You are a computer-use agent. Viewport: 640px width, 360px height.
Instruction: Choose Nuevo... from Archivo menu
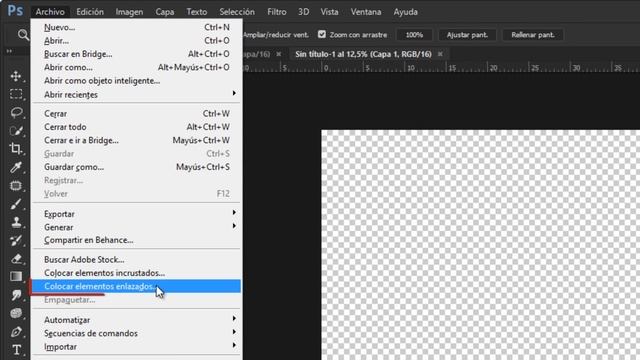(x=136, y=27)
